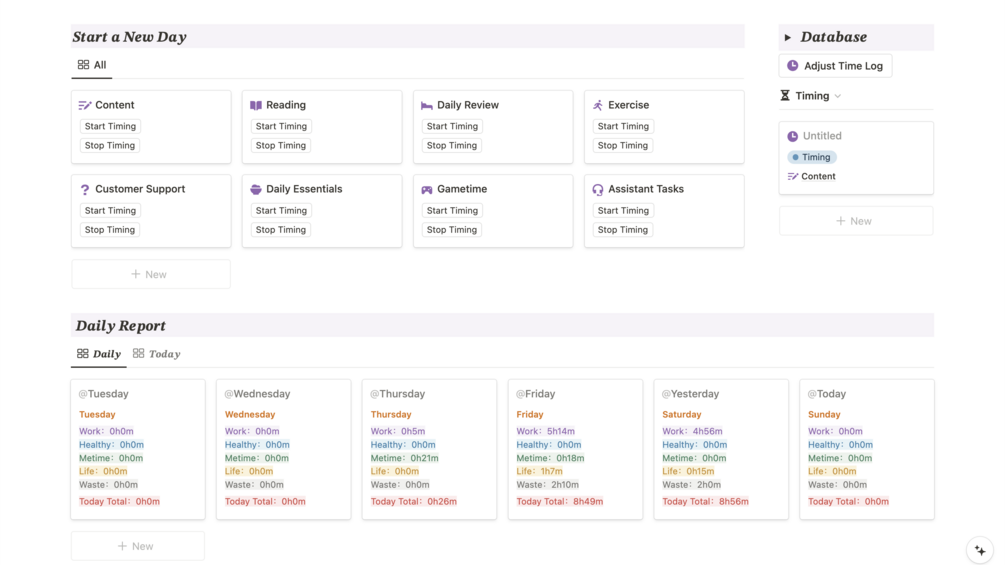Click the Daily Review bed icon

[x=427, y=105]
